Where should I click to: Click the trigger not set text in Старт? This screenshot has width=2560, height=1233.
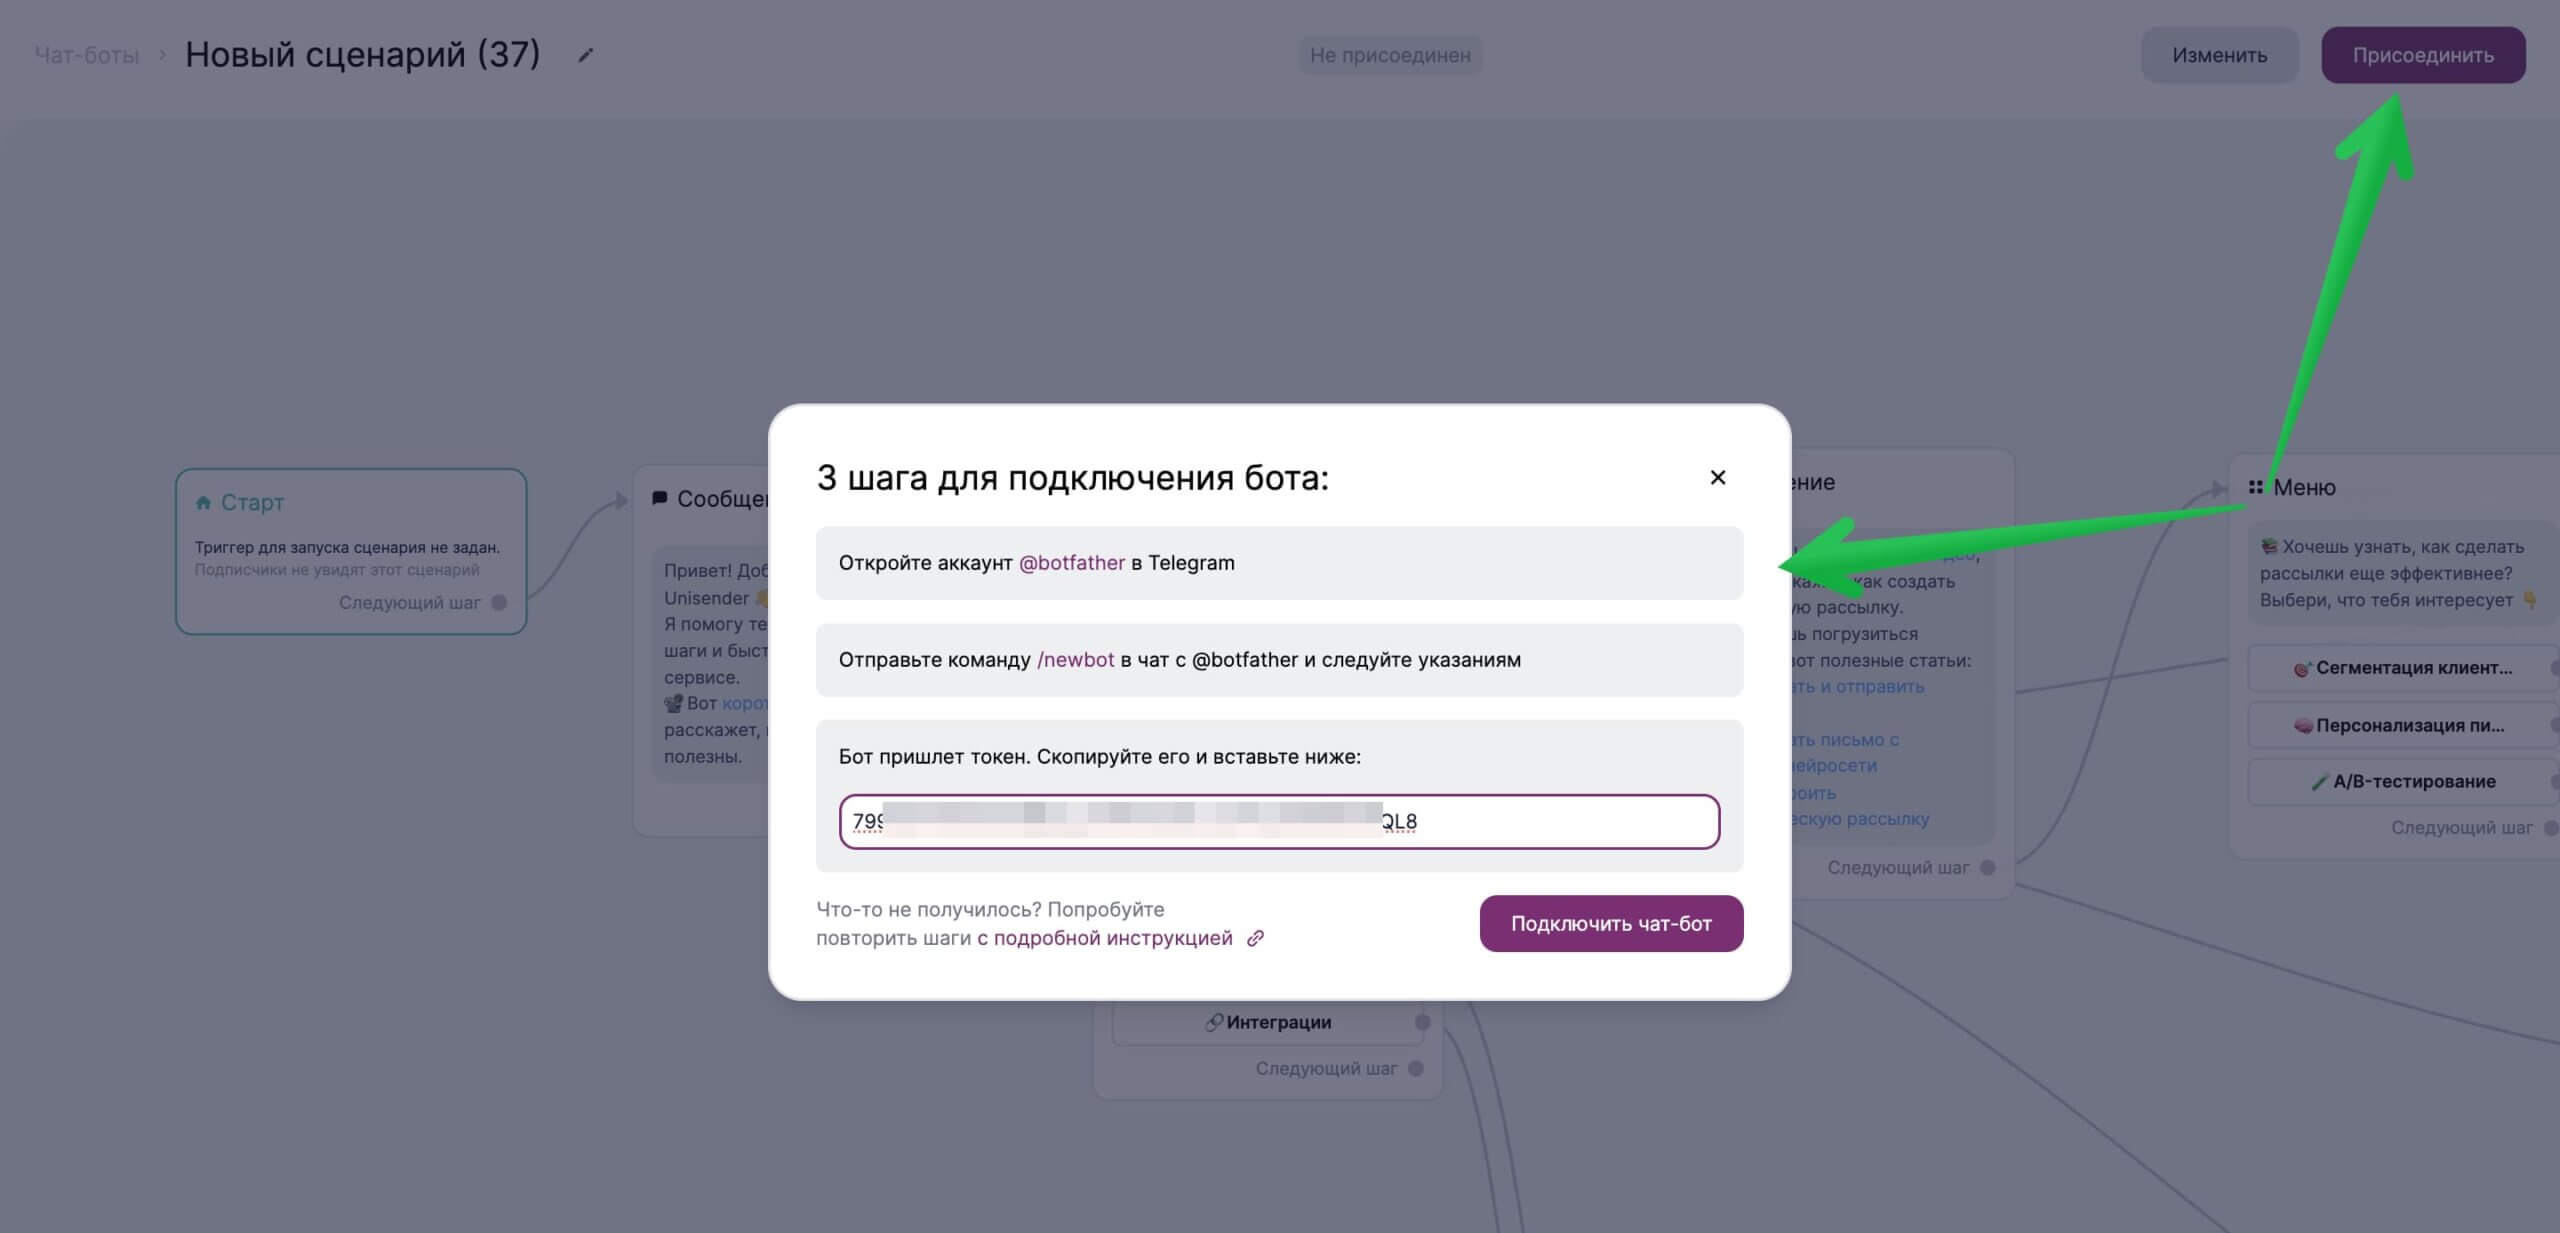[x=347, y=547]
